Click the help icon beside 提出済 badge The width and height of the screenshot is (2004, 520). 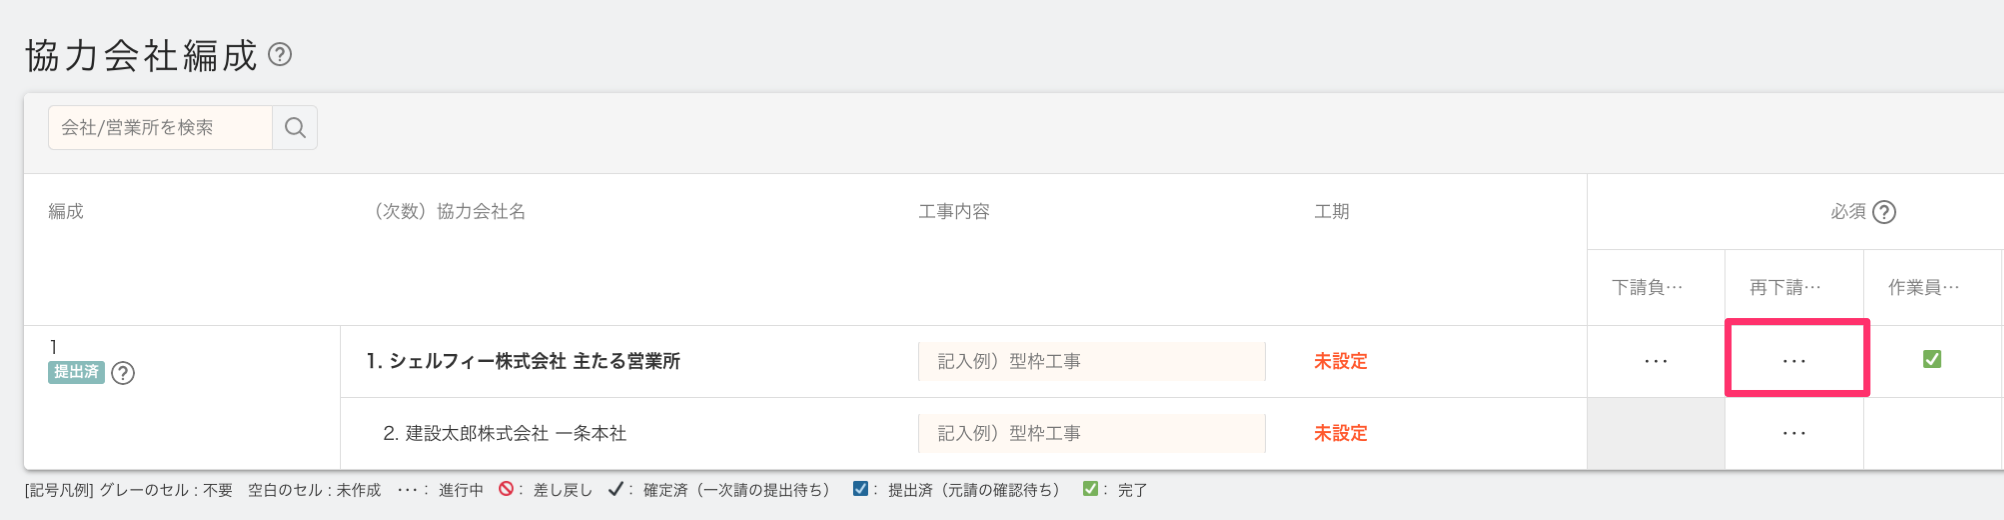click(x=123, y=373)
